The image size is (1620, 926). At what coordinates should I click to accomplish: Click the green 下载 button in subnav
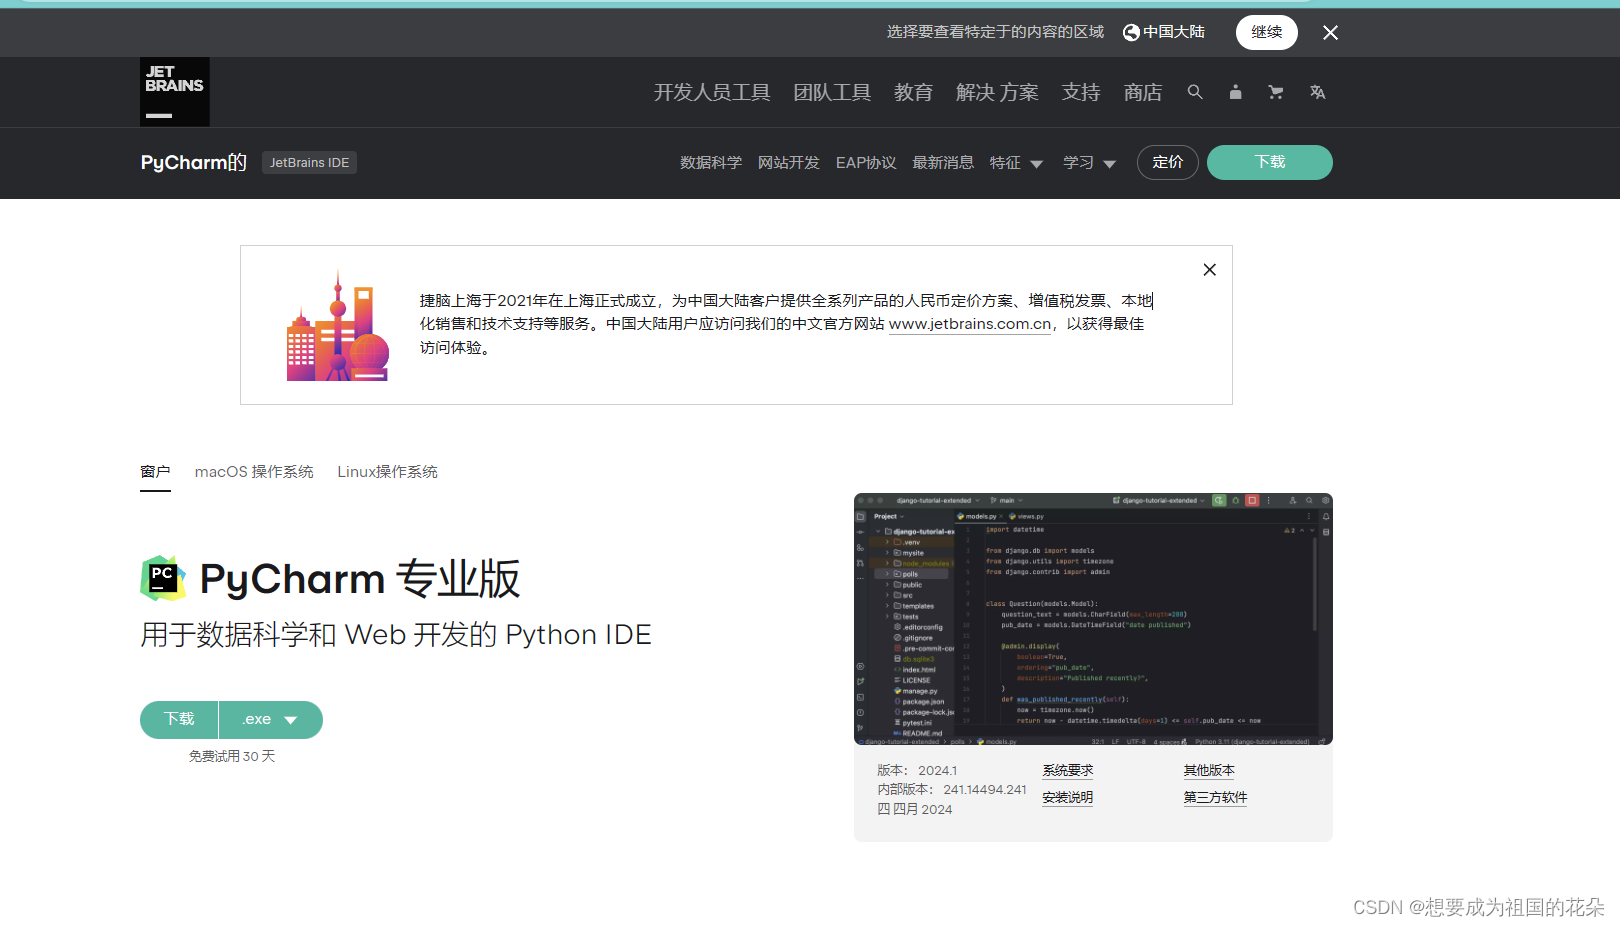pos(1270,162)
